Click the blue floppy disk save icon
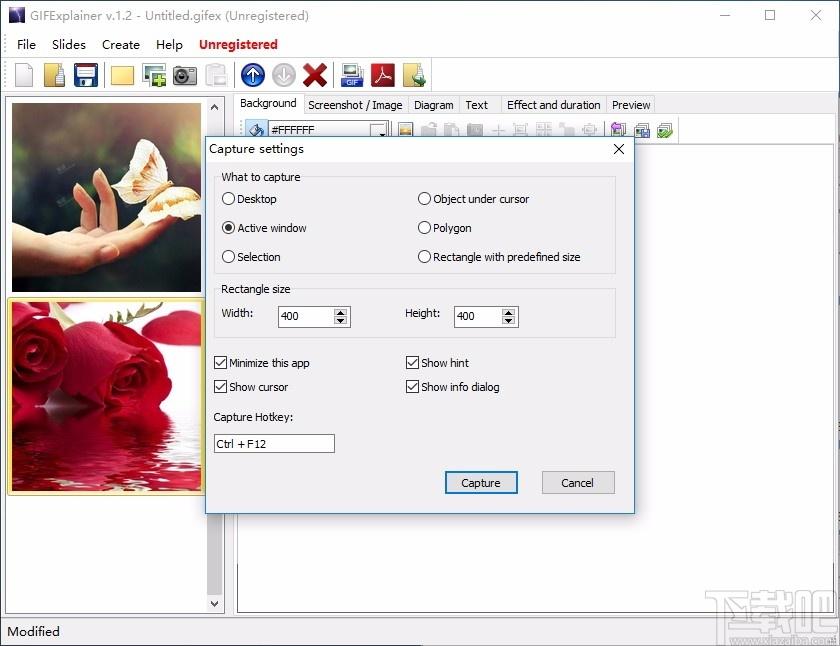The image size is (840, 646). pyautogui.click(x=86, y=75)
